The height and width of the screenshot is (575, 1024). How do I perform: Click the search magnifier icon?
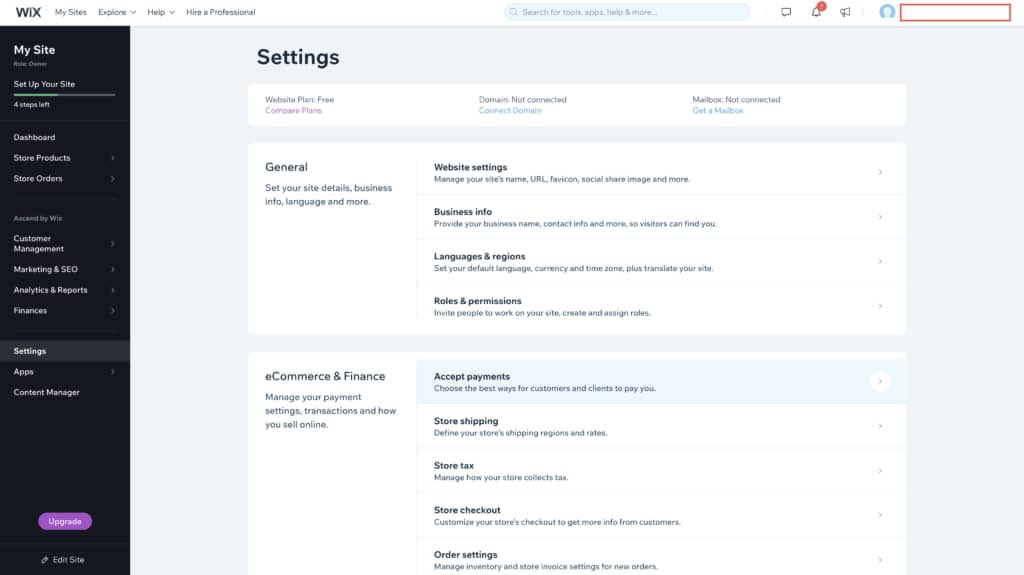513,12
